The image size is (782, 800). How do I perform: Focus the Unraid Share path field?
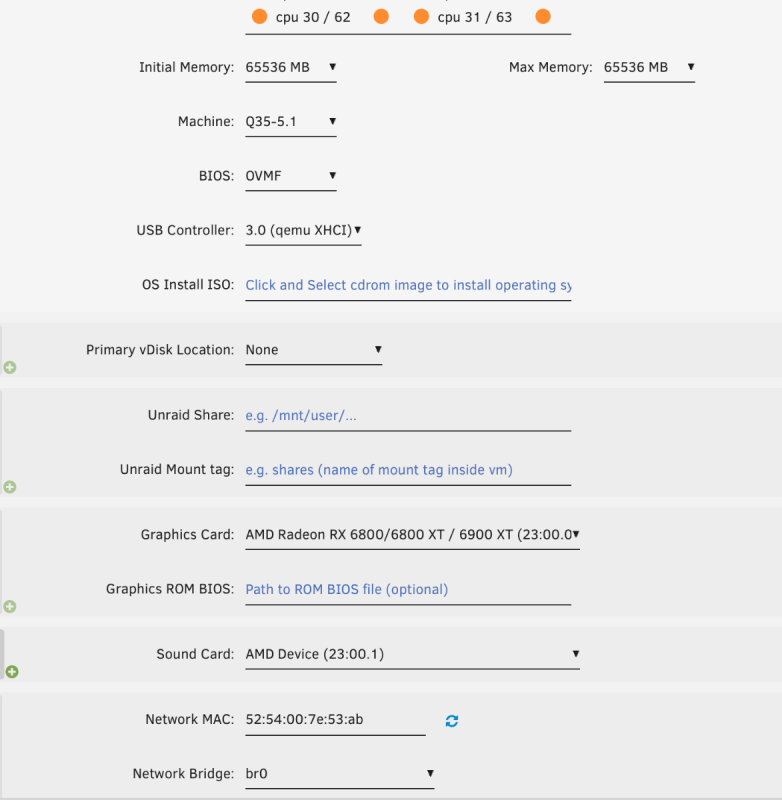point(408,415)
